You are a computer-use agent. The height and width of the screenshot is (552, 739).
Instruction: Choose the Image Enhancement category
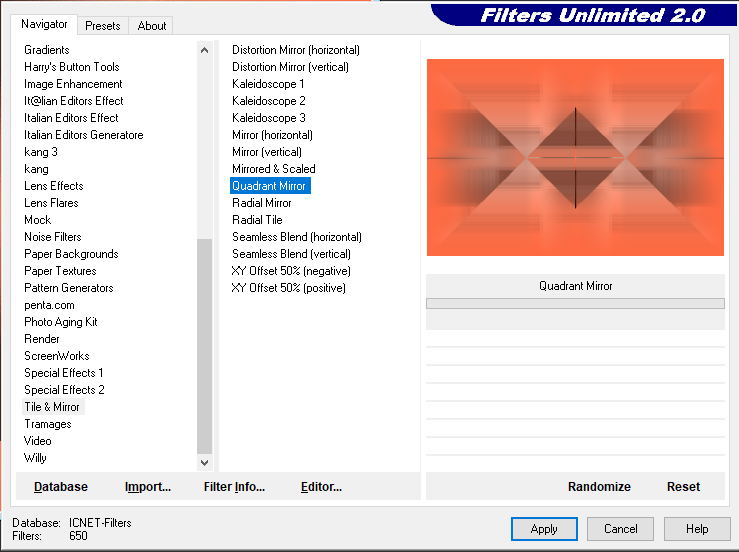(x=73, y=84)
